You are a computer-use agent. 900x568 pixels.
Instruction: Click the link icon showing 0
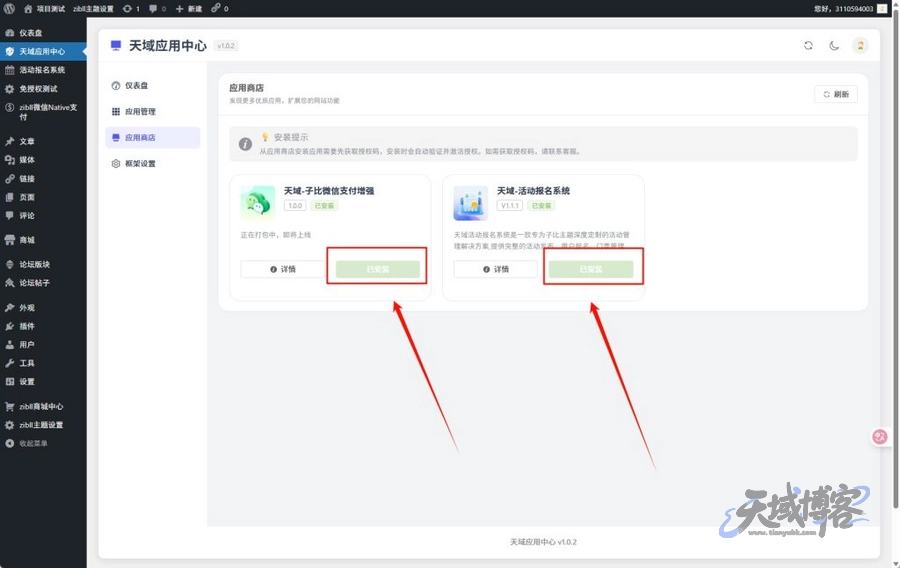tap(219, 9)
